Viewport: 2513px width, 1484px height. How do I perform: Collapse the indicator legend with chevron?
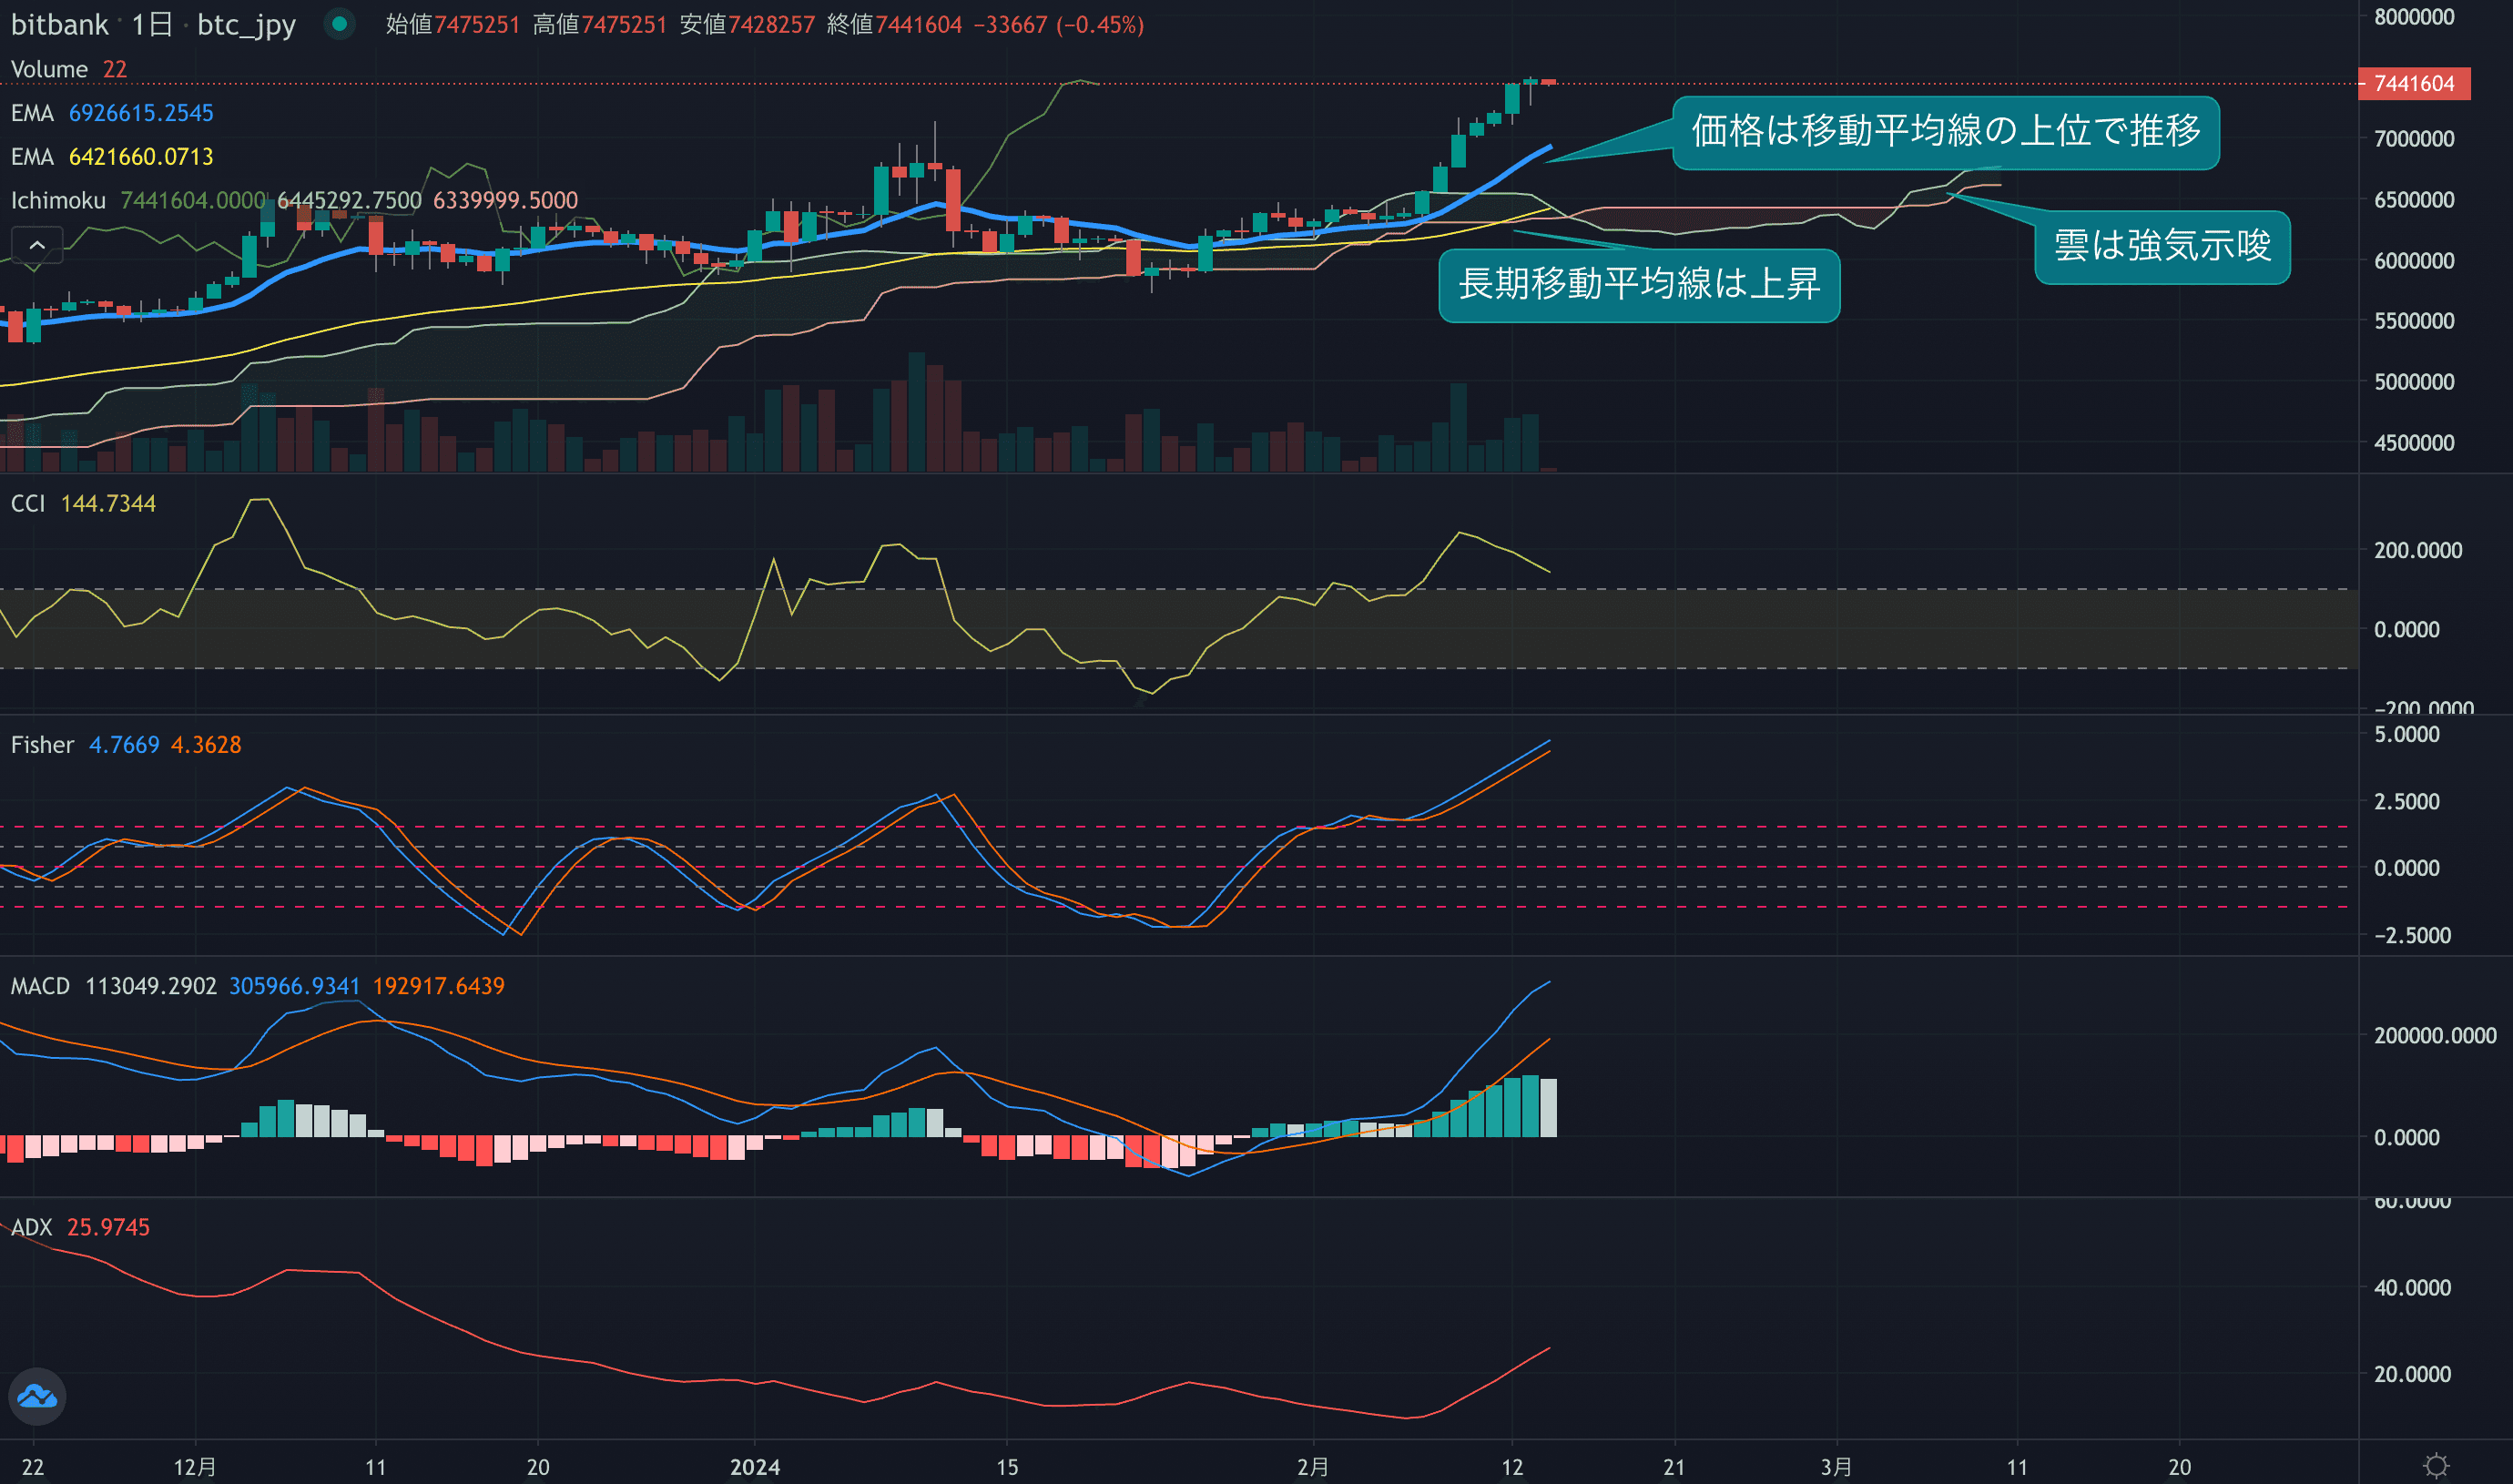click(x=37, y=245)
